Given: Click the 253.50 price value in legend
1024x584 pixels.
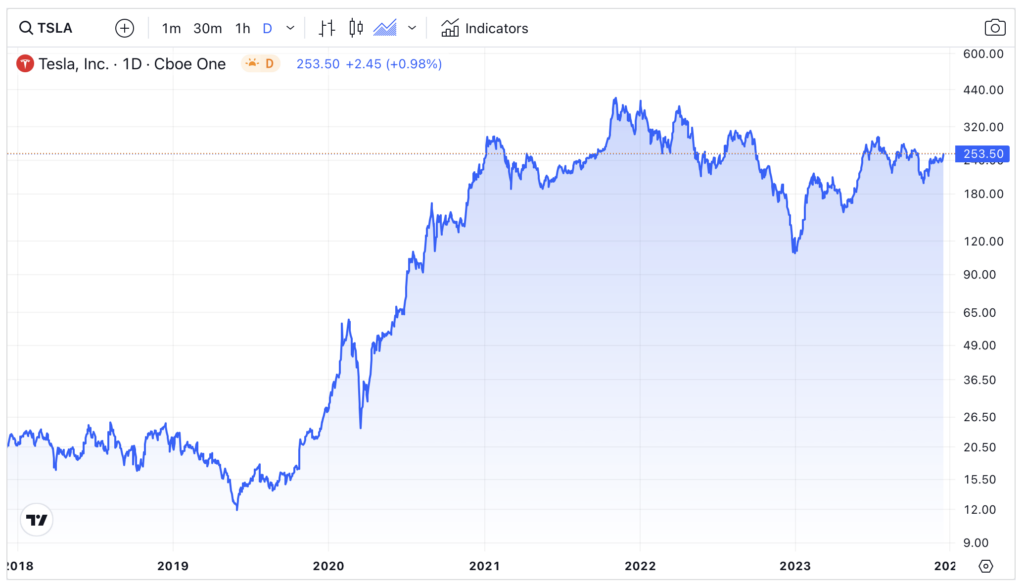Looking at the screenshot, I should 318,64.
